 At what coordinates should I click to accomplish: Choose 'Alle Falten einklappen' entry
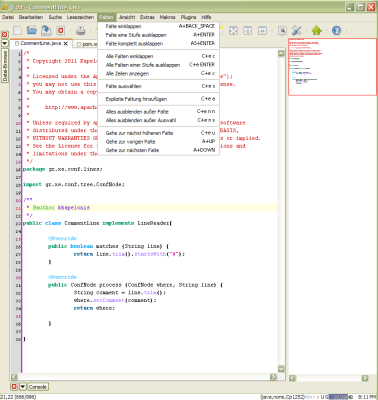(159, 56)
